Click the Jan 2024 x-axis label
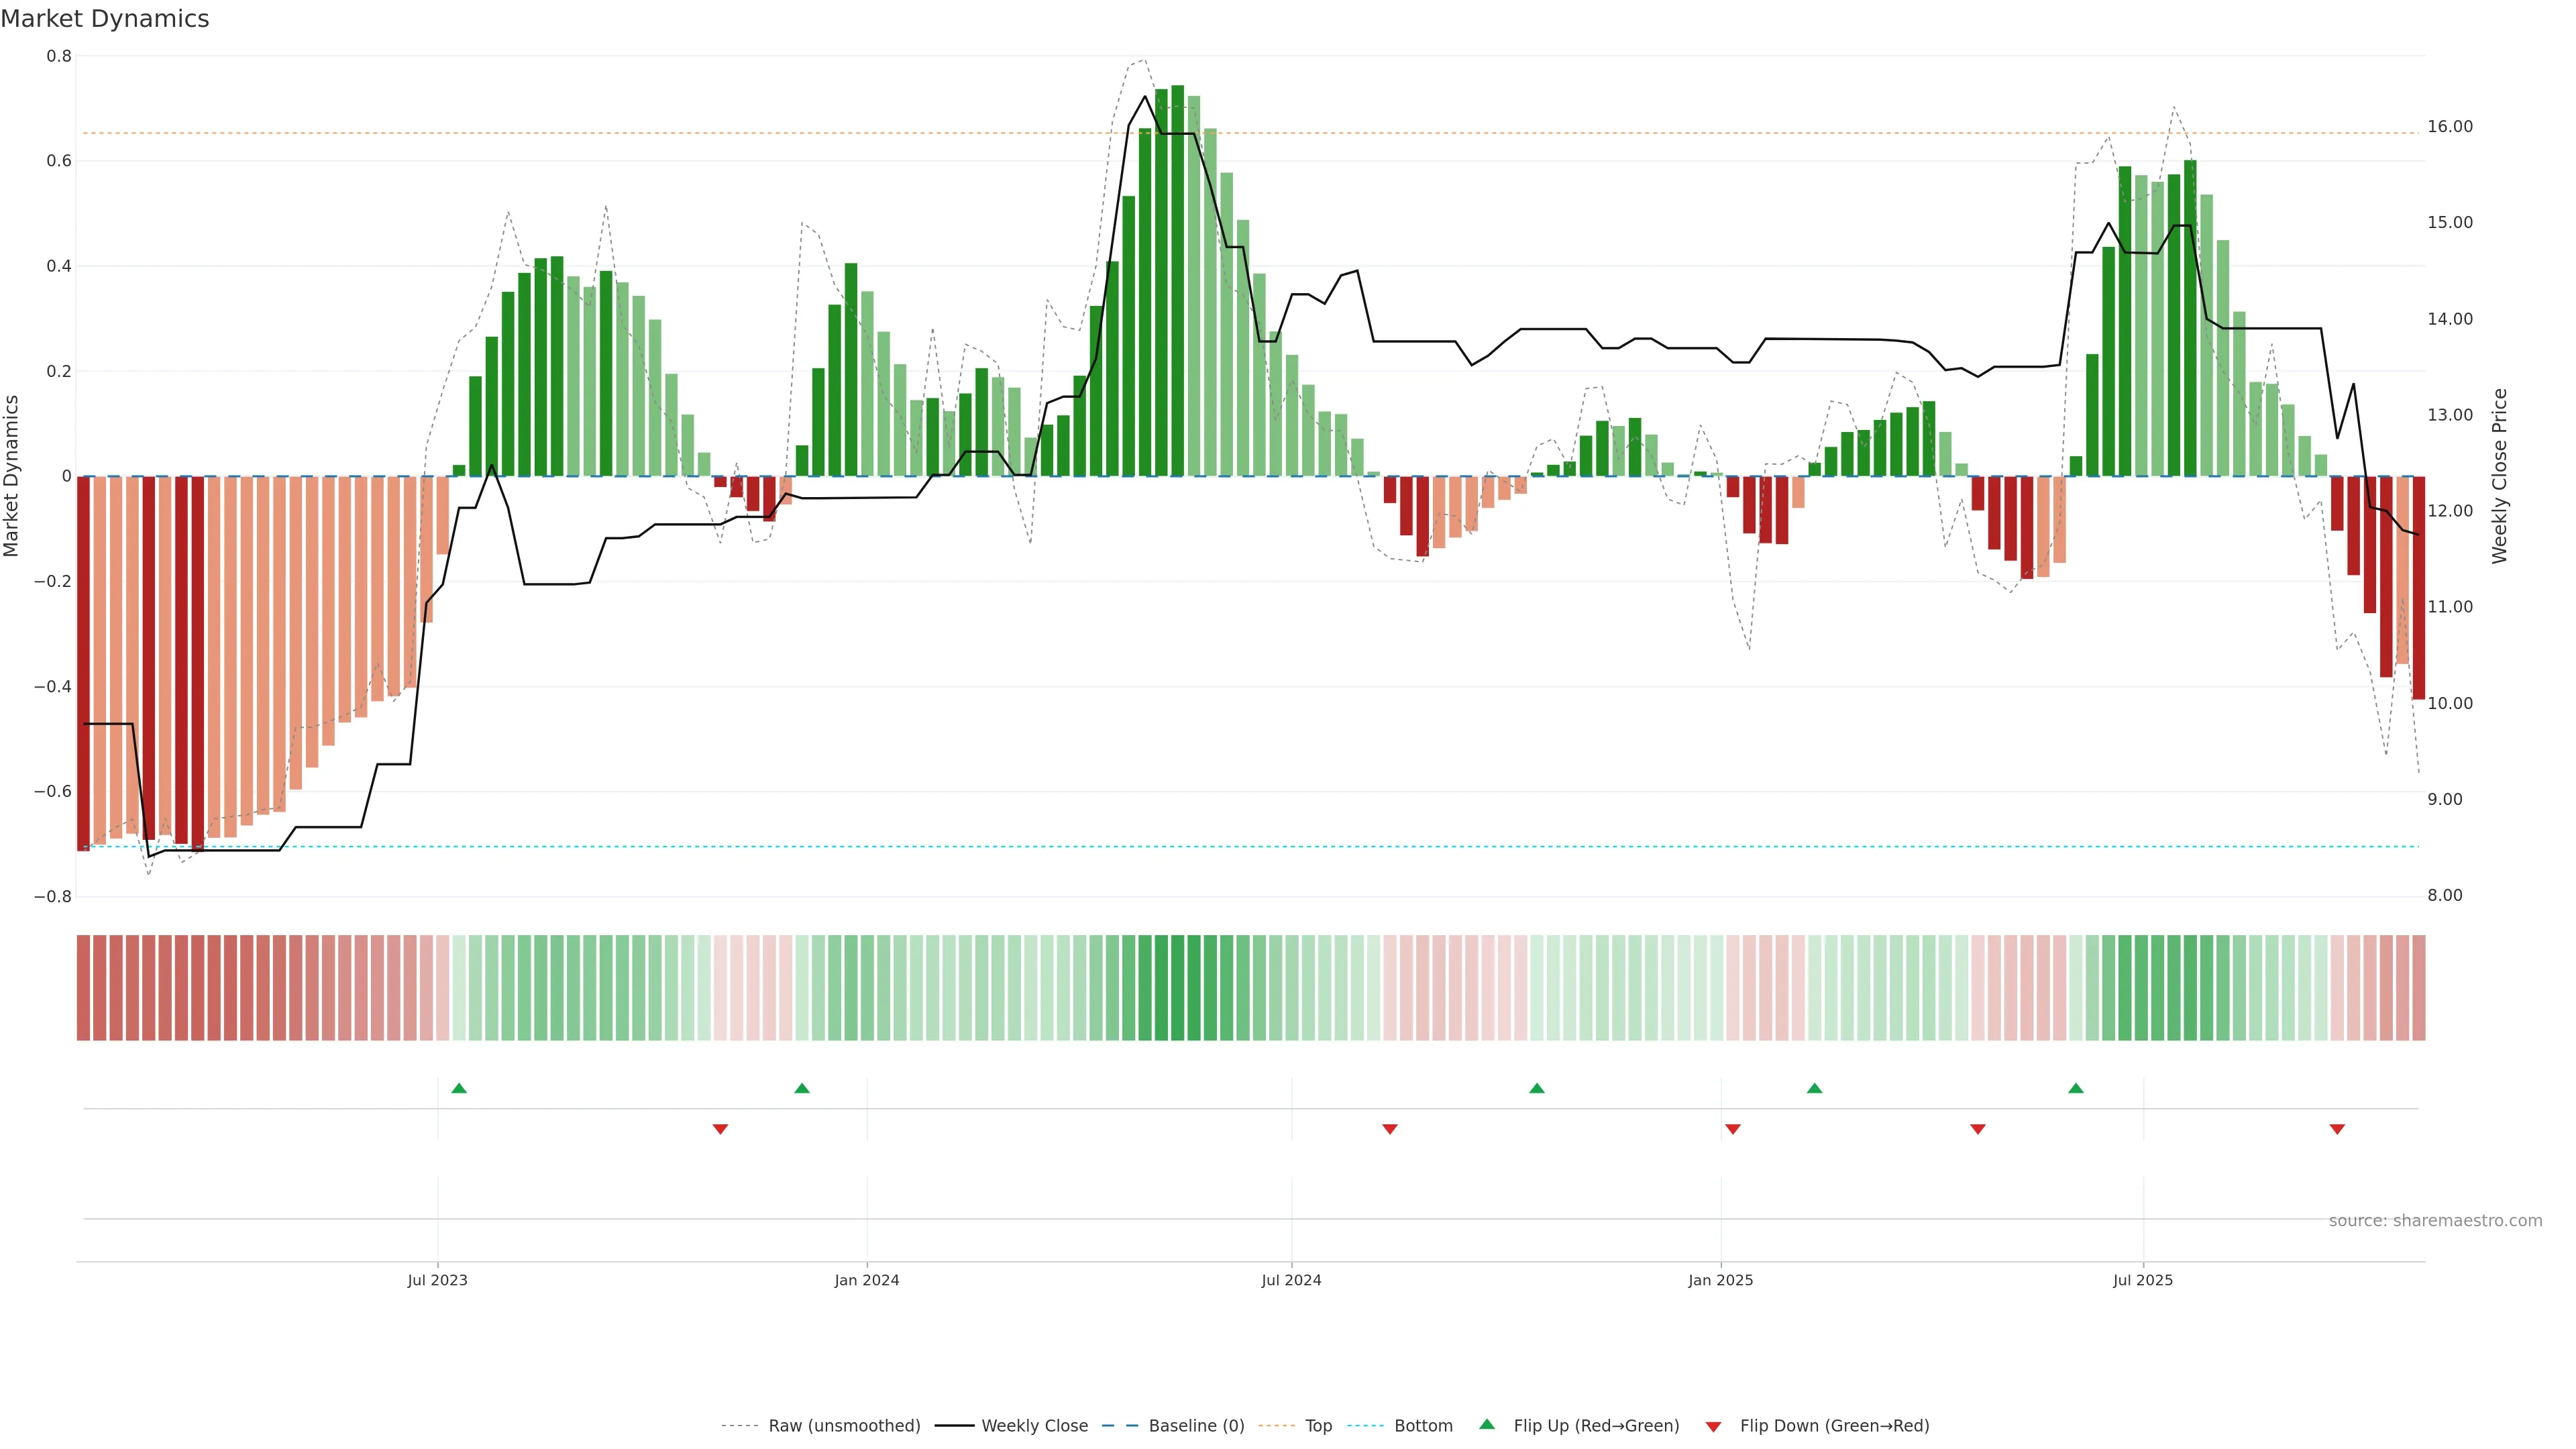 (867, 1280)
